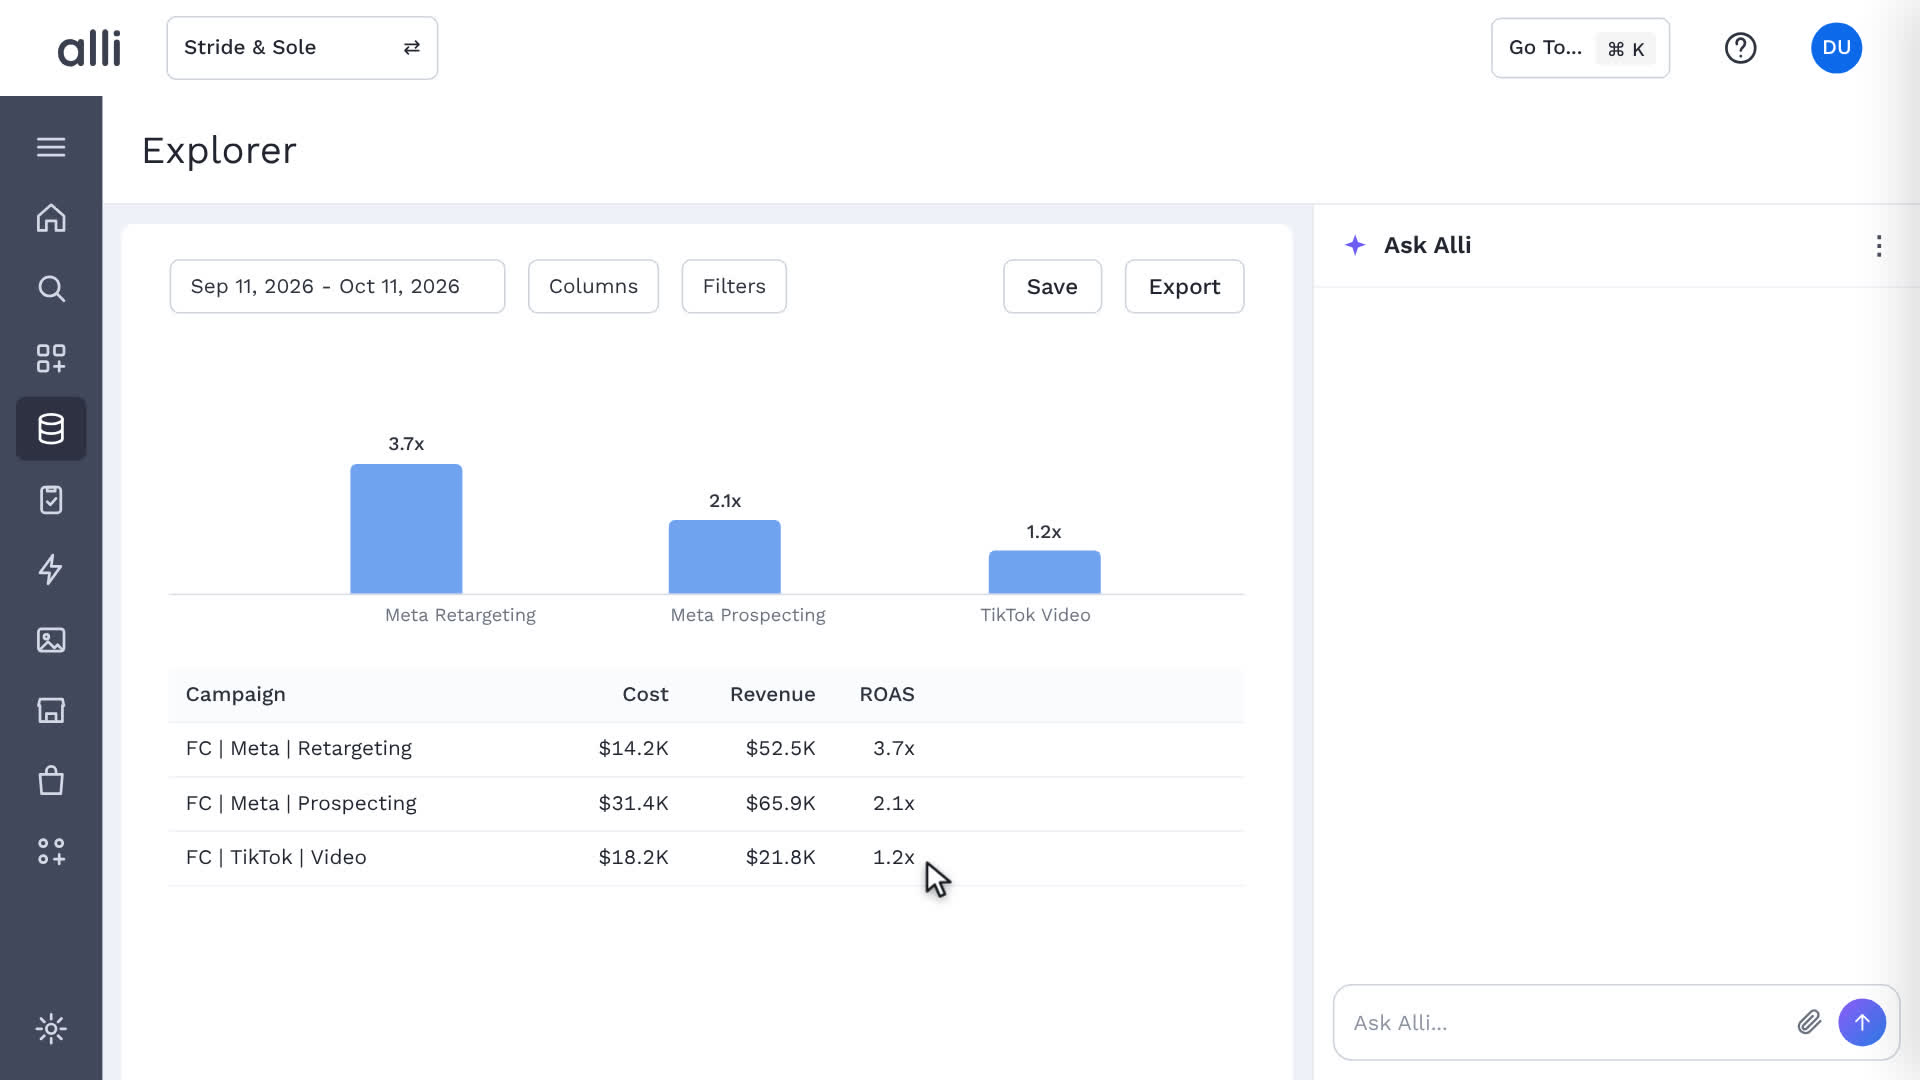Open the dashboards grid-plus icon in the sidebar
Image resolution: width=1920 pixels, height=1080 pixels.
point(51,359)
